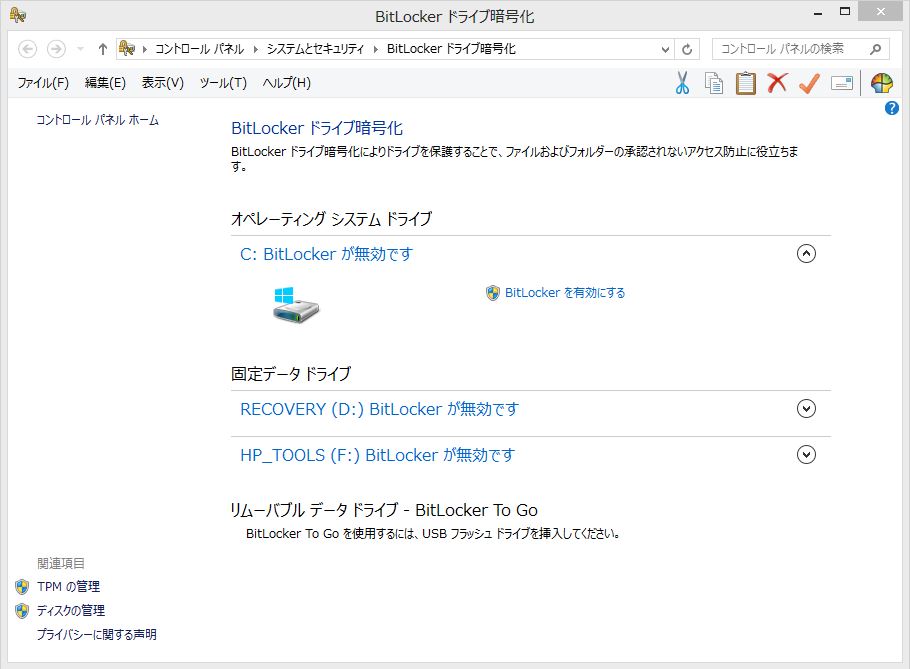
Task: Click システムとセキュリティ breadcrumb segment
Action: [x=315, y=49]
